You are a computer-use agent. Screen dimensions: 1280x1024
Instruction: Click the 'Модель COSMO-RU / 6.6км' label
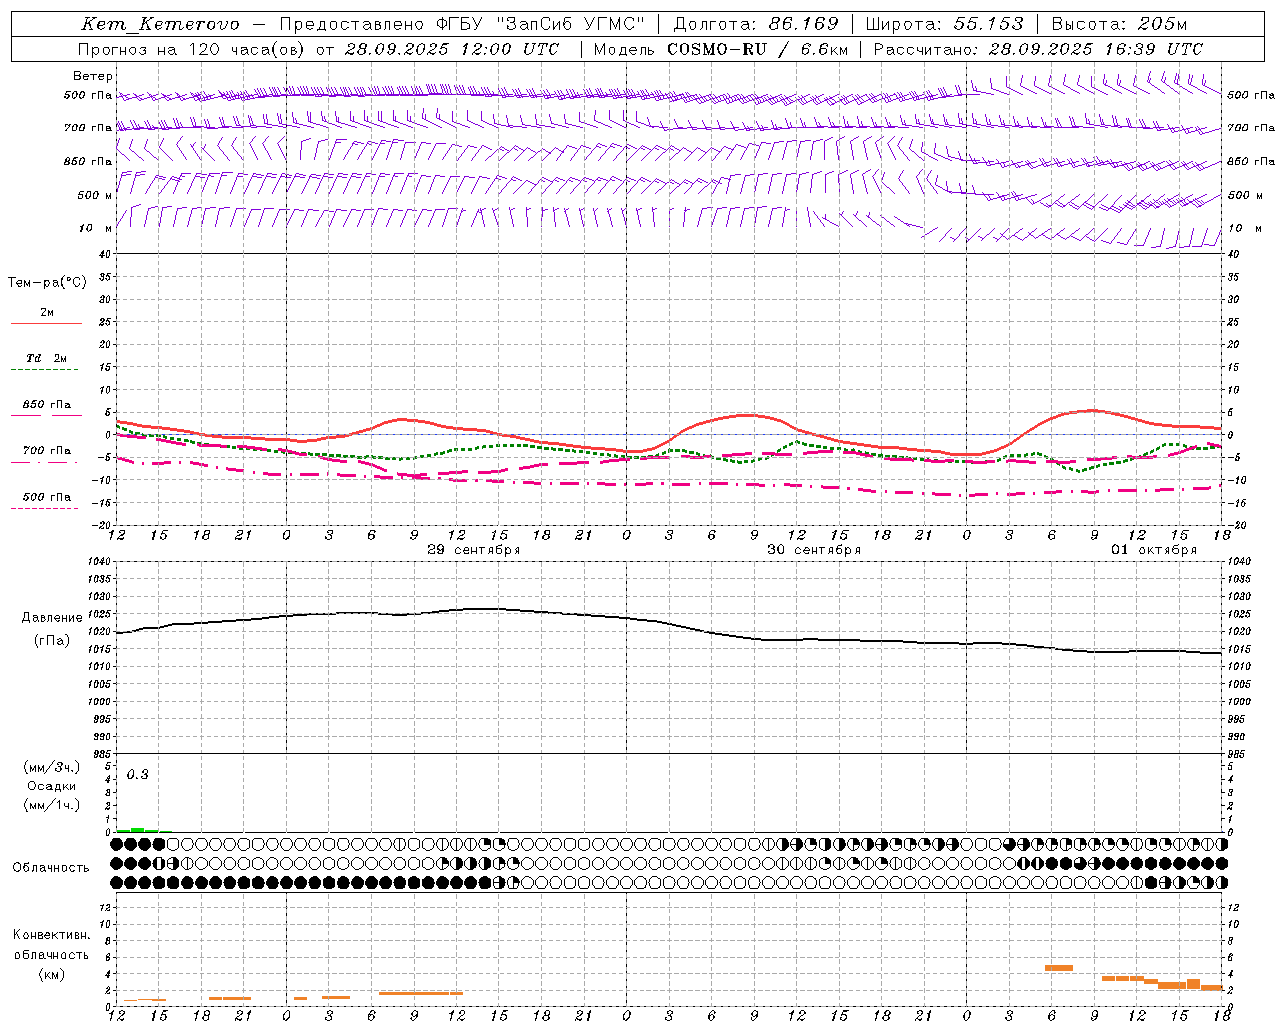(721, 49)
